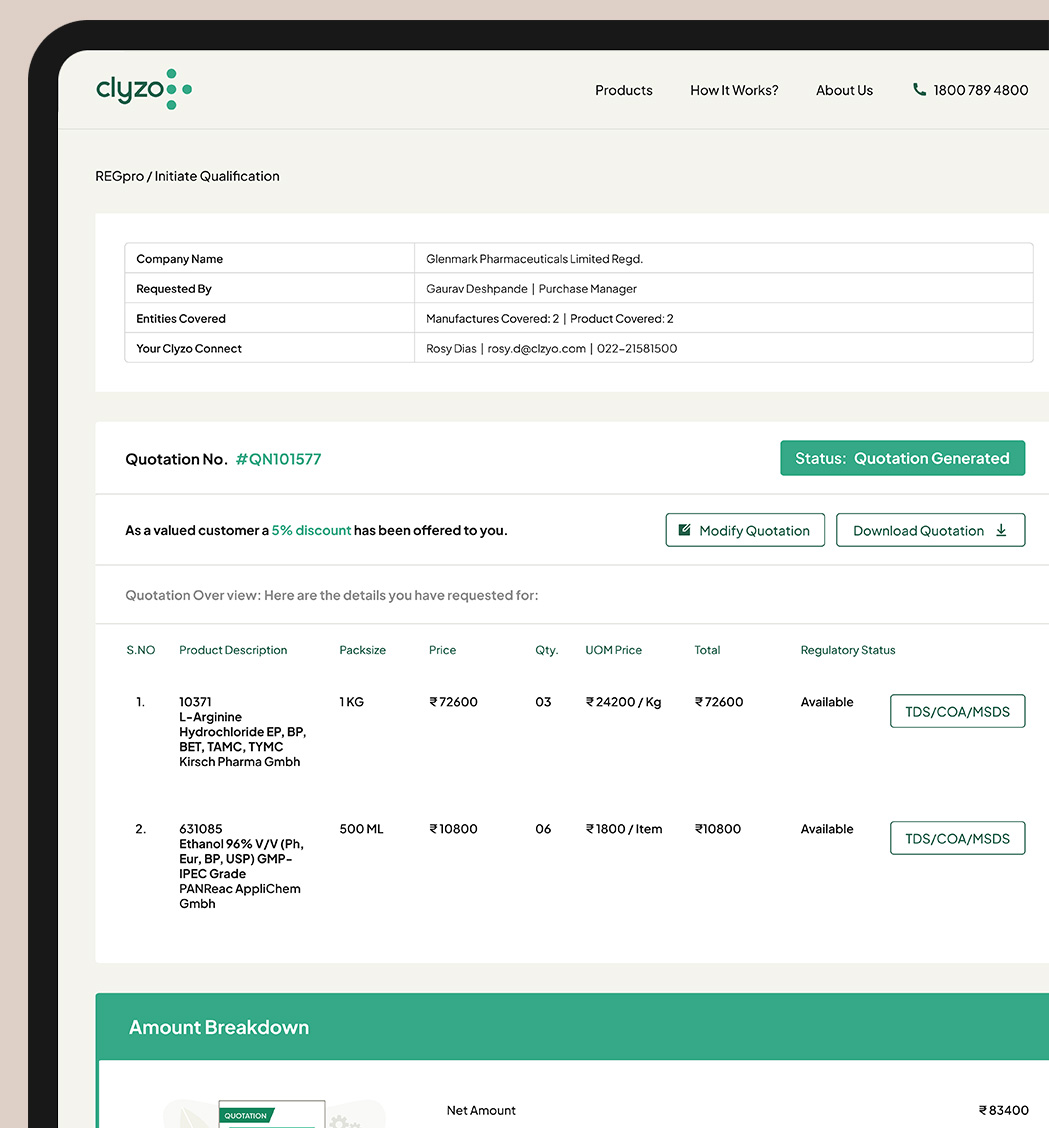Click the phone icon beside 1800 789 4800
This screenshot has width=1049, height=1128.
click(x=919, y=89)
